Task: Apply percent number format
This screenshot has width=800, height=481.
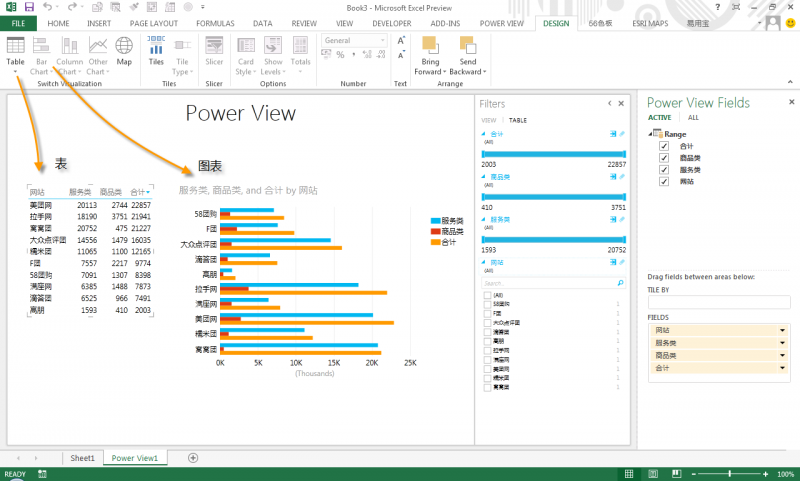Action: click(340, 55)
